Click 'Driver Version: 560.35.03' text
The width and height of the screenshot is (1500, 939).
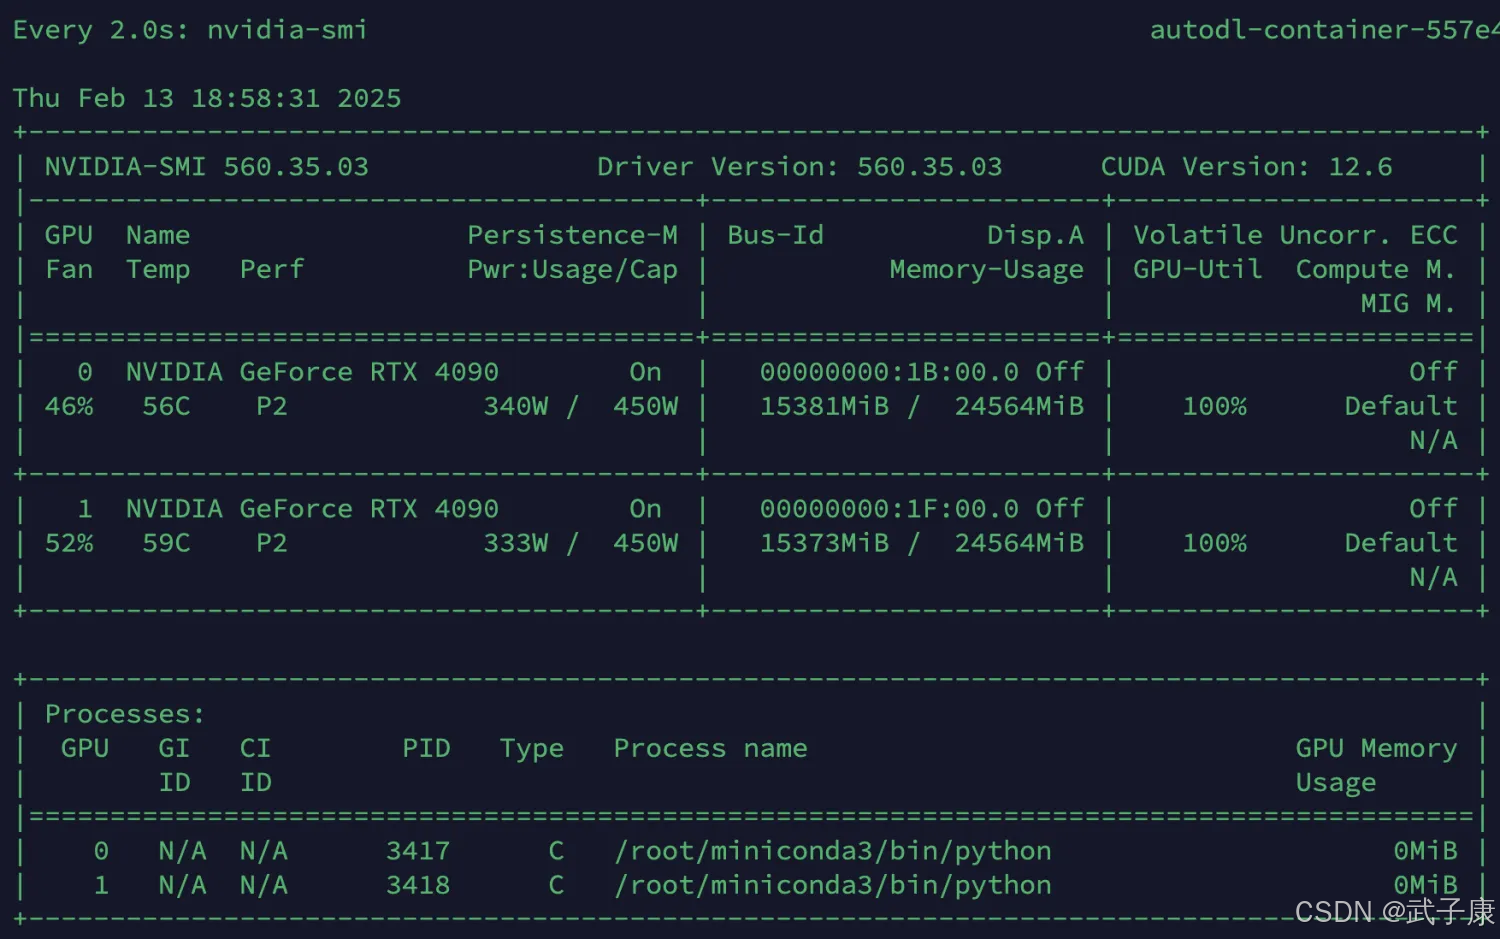(800, 167)
